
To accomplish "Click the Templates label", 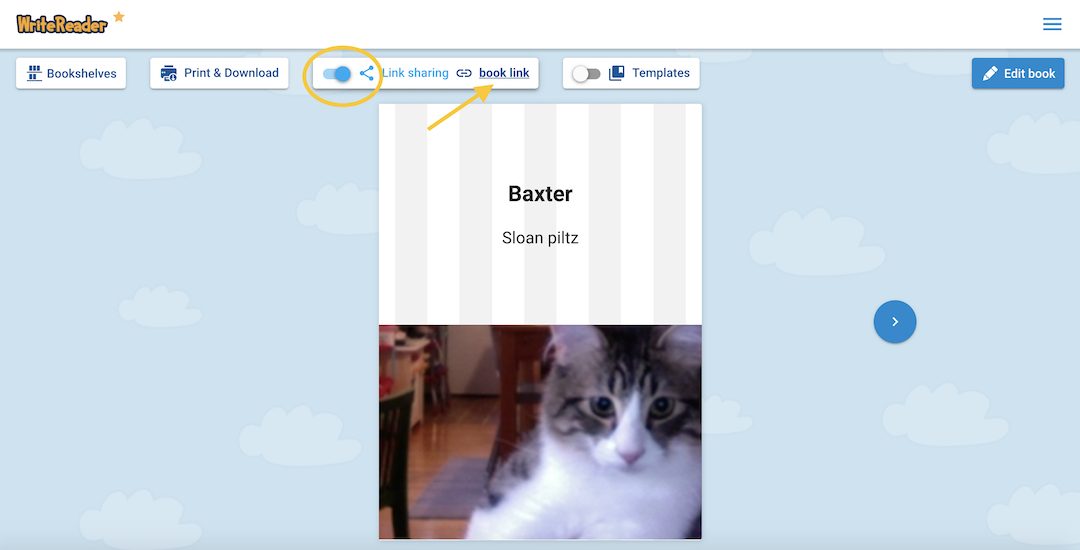I will click(x=661, y=73).
